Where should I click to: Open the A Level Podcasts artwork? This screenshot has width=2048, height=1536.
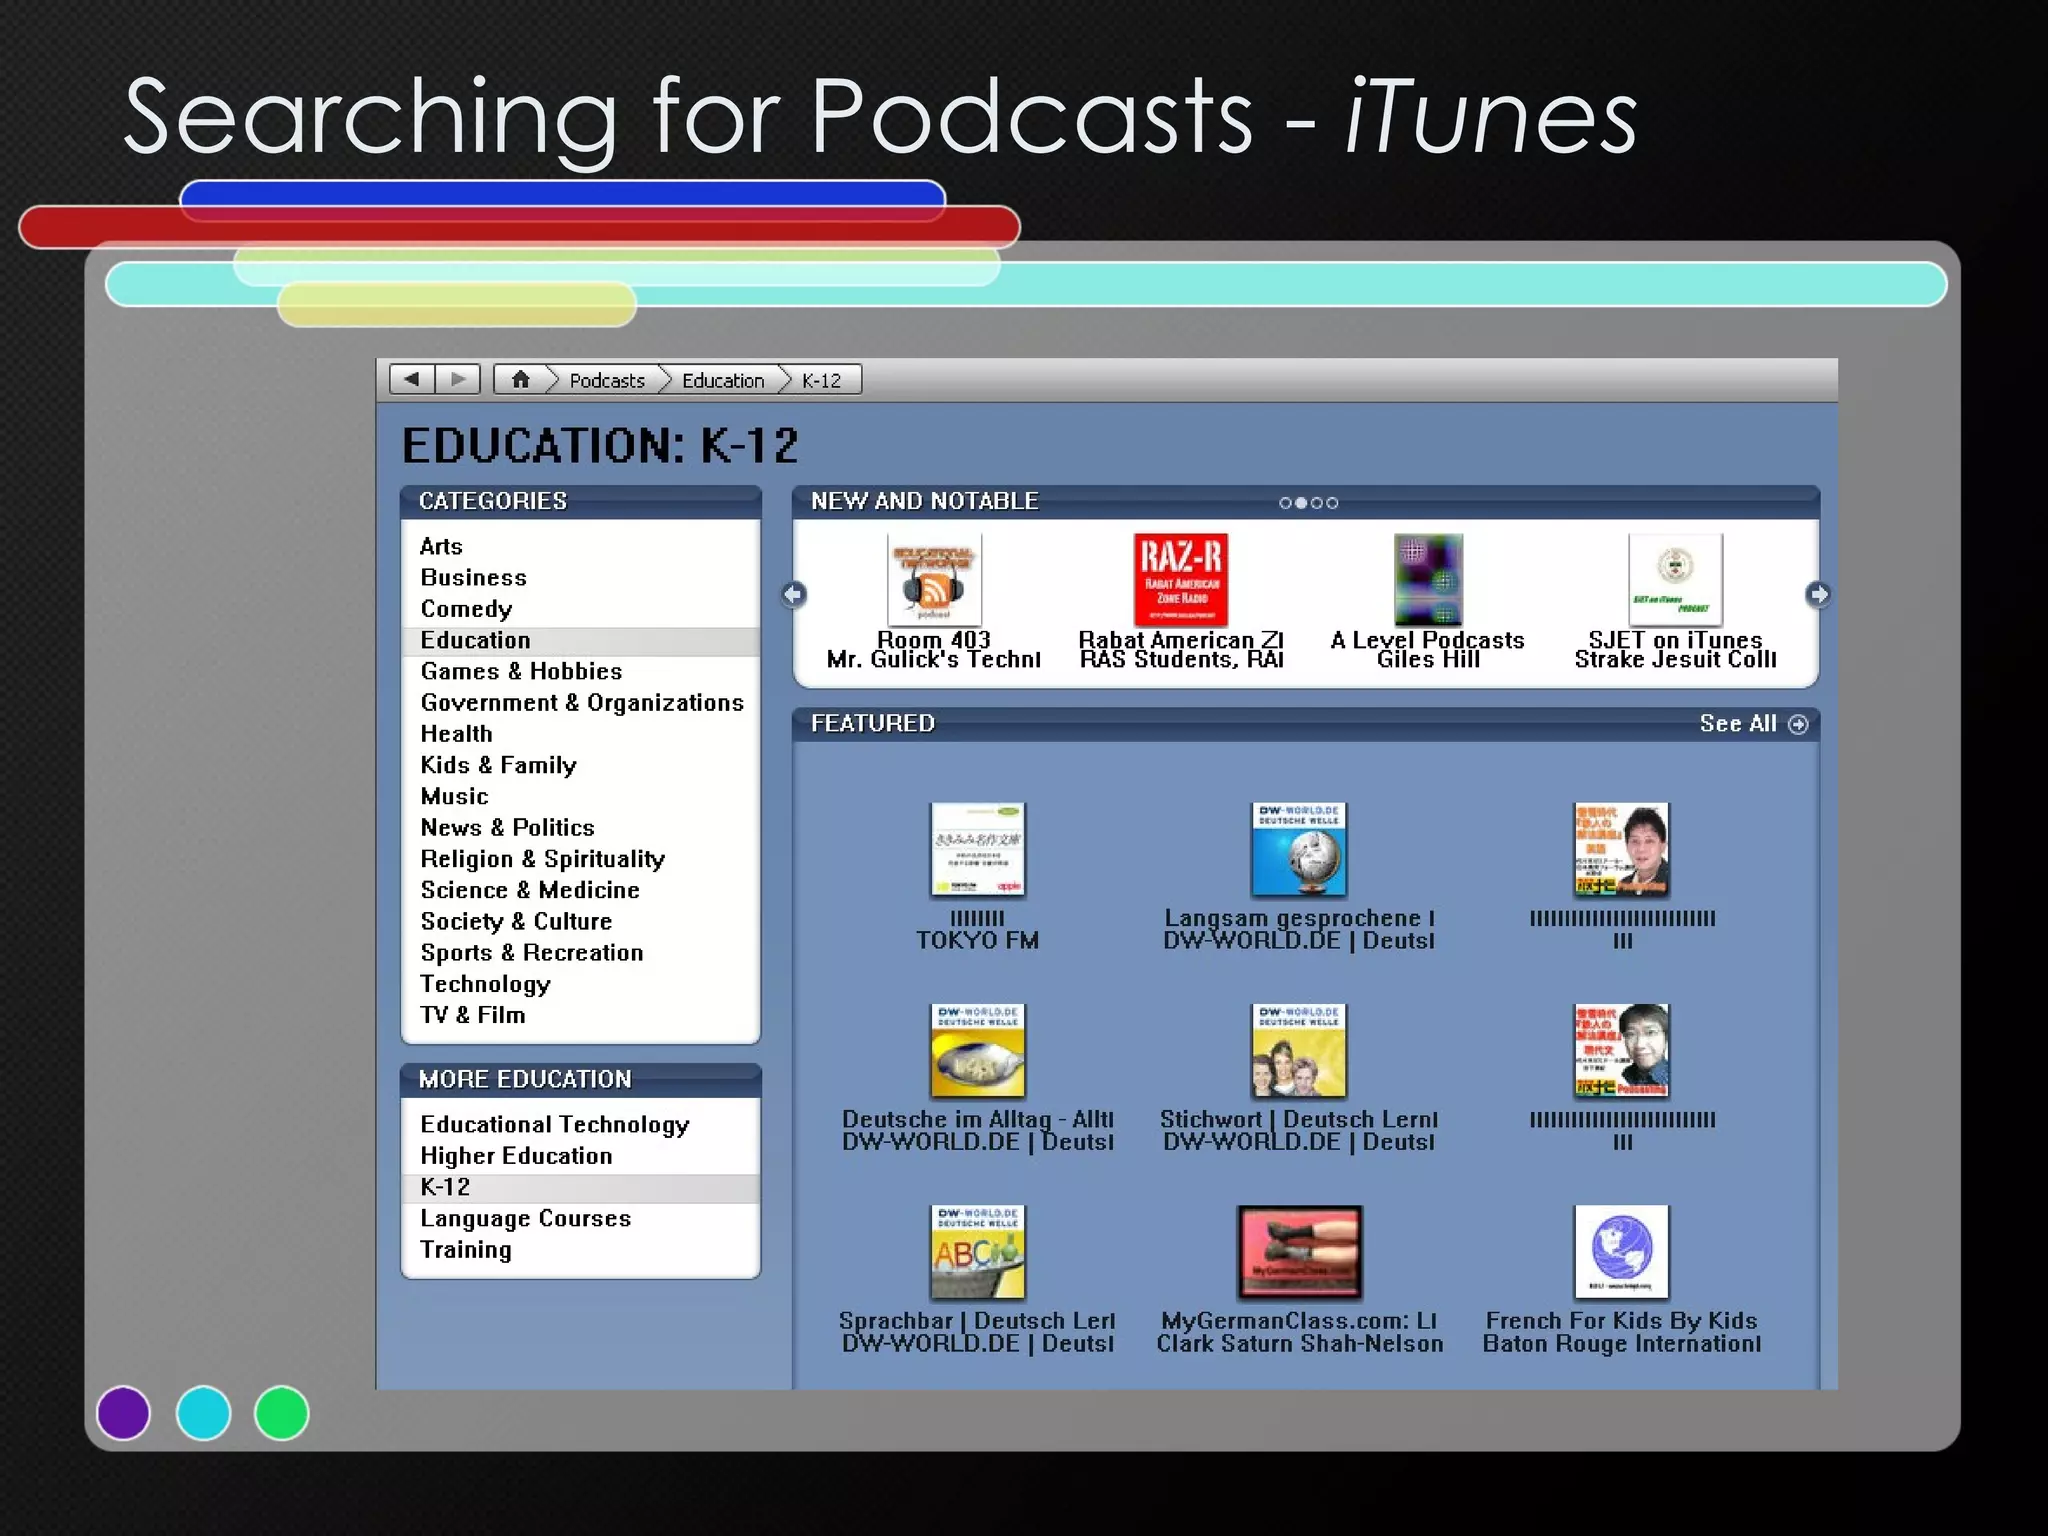1428,580
